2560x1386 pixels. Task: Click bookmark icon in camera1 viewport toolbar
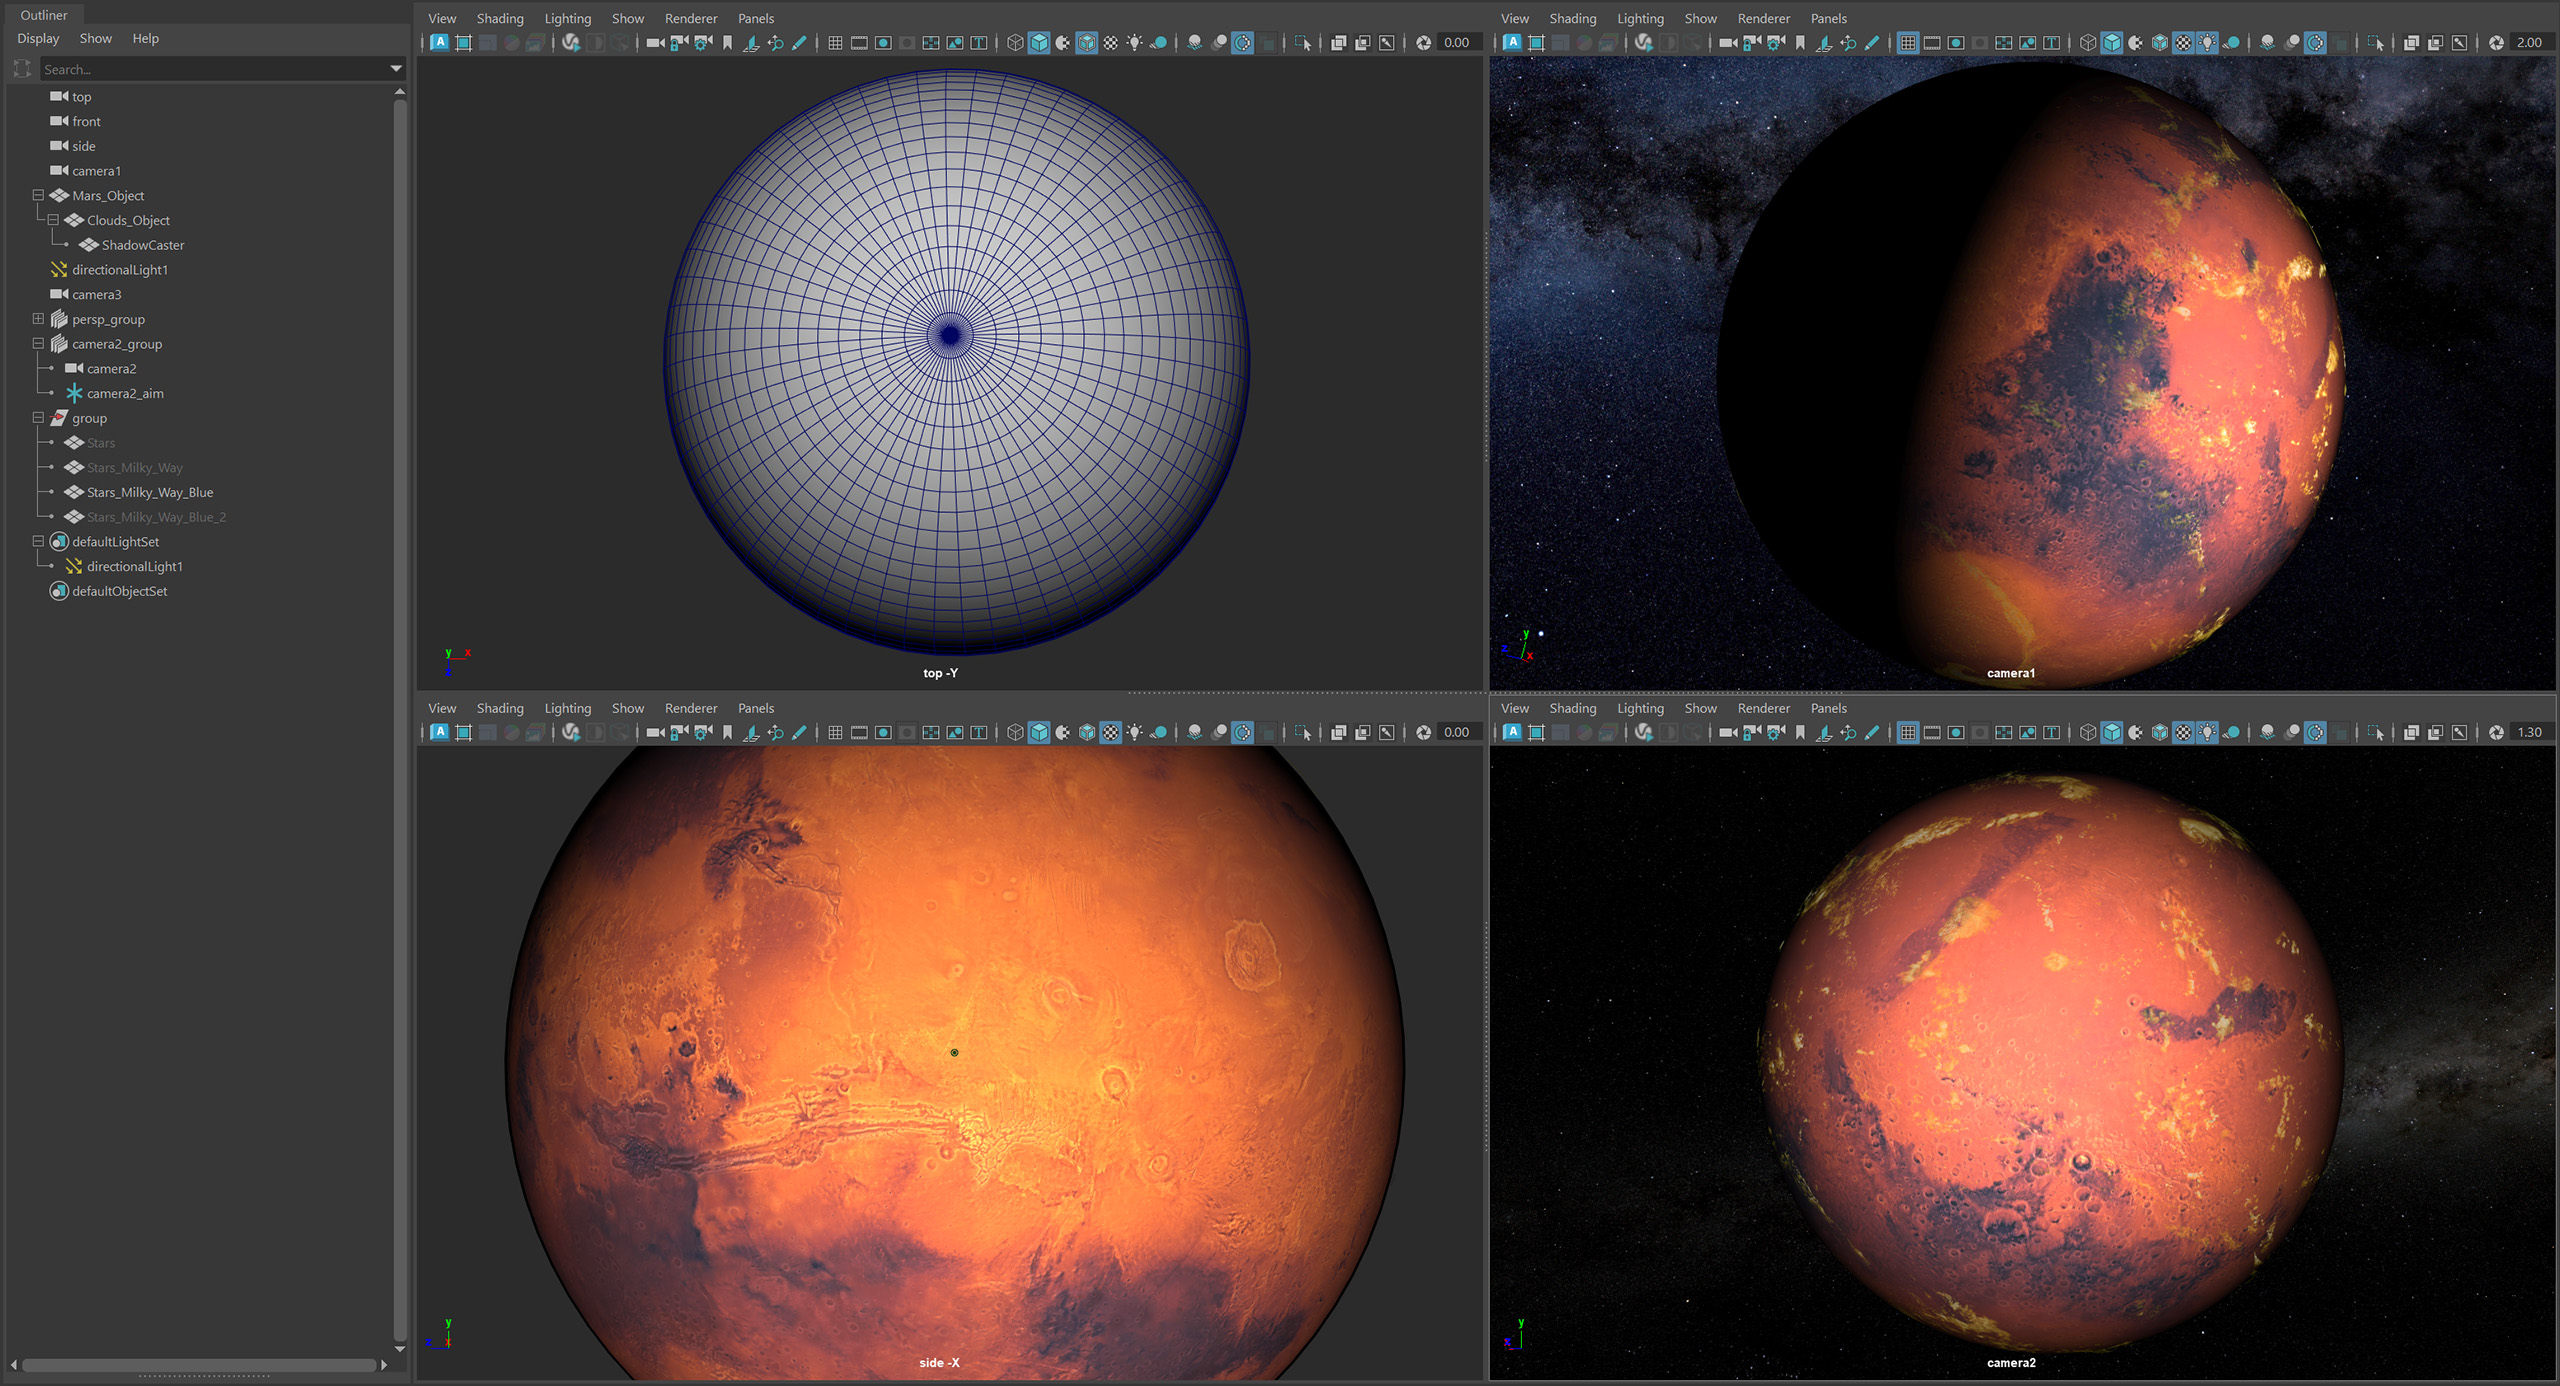coord(1800,43)
